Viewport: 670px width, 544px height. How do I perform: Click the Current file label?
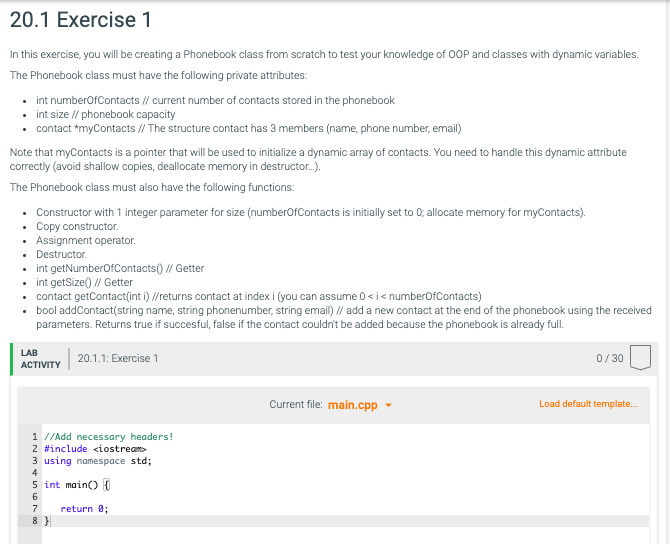[x=296, y=404]
